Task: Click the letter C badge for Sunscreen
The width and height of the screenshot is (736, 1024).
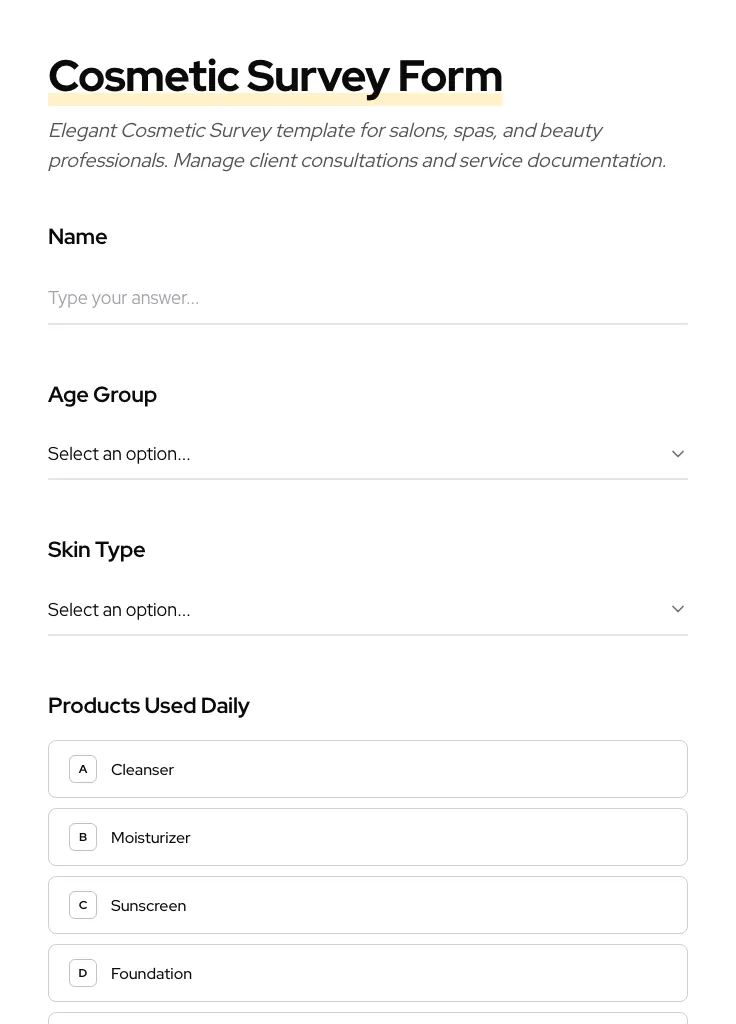Action: point(83,905)
